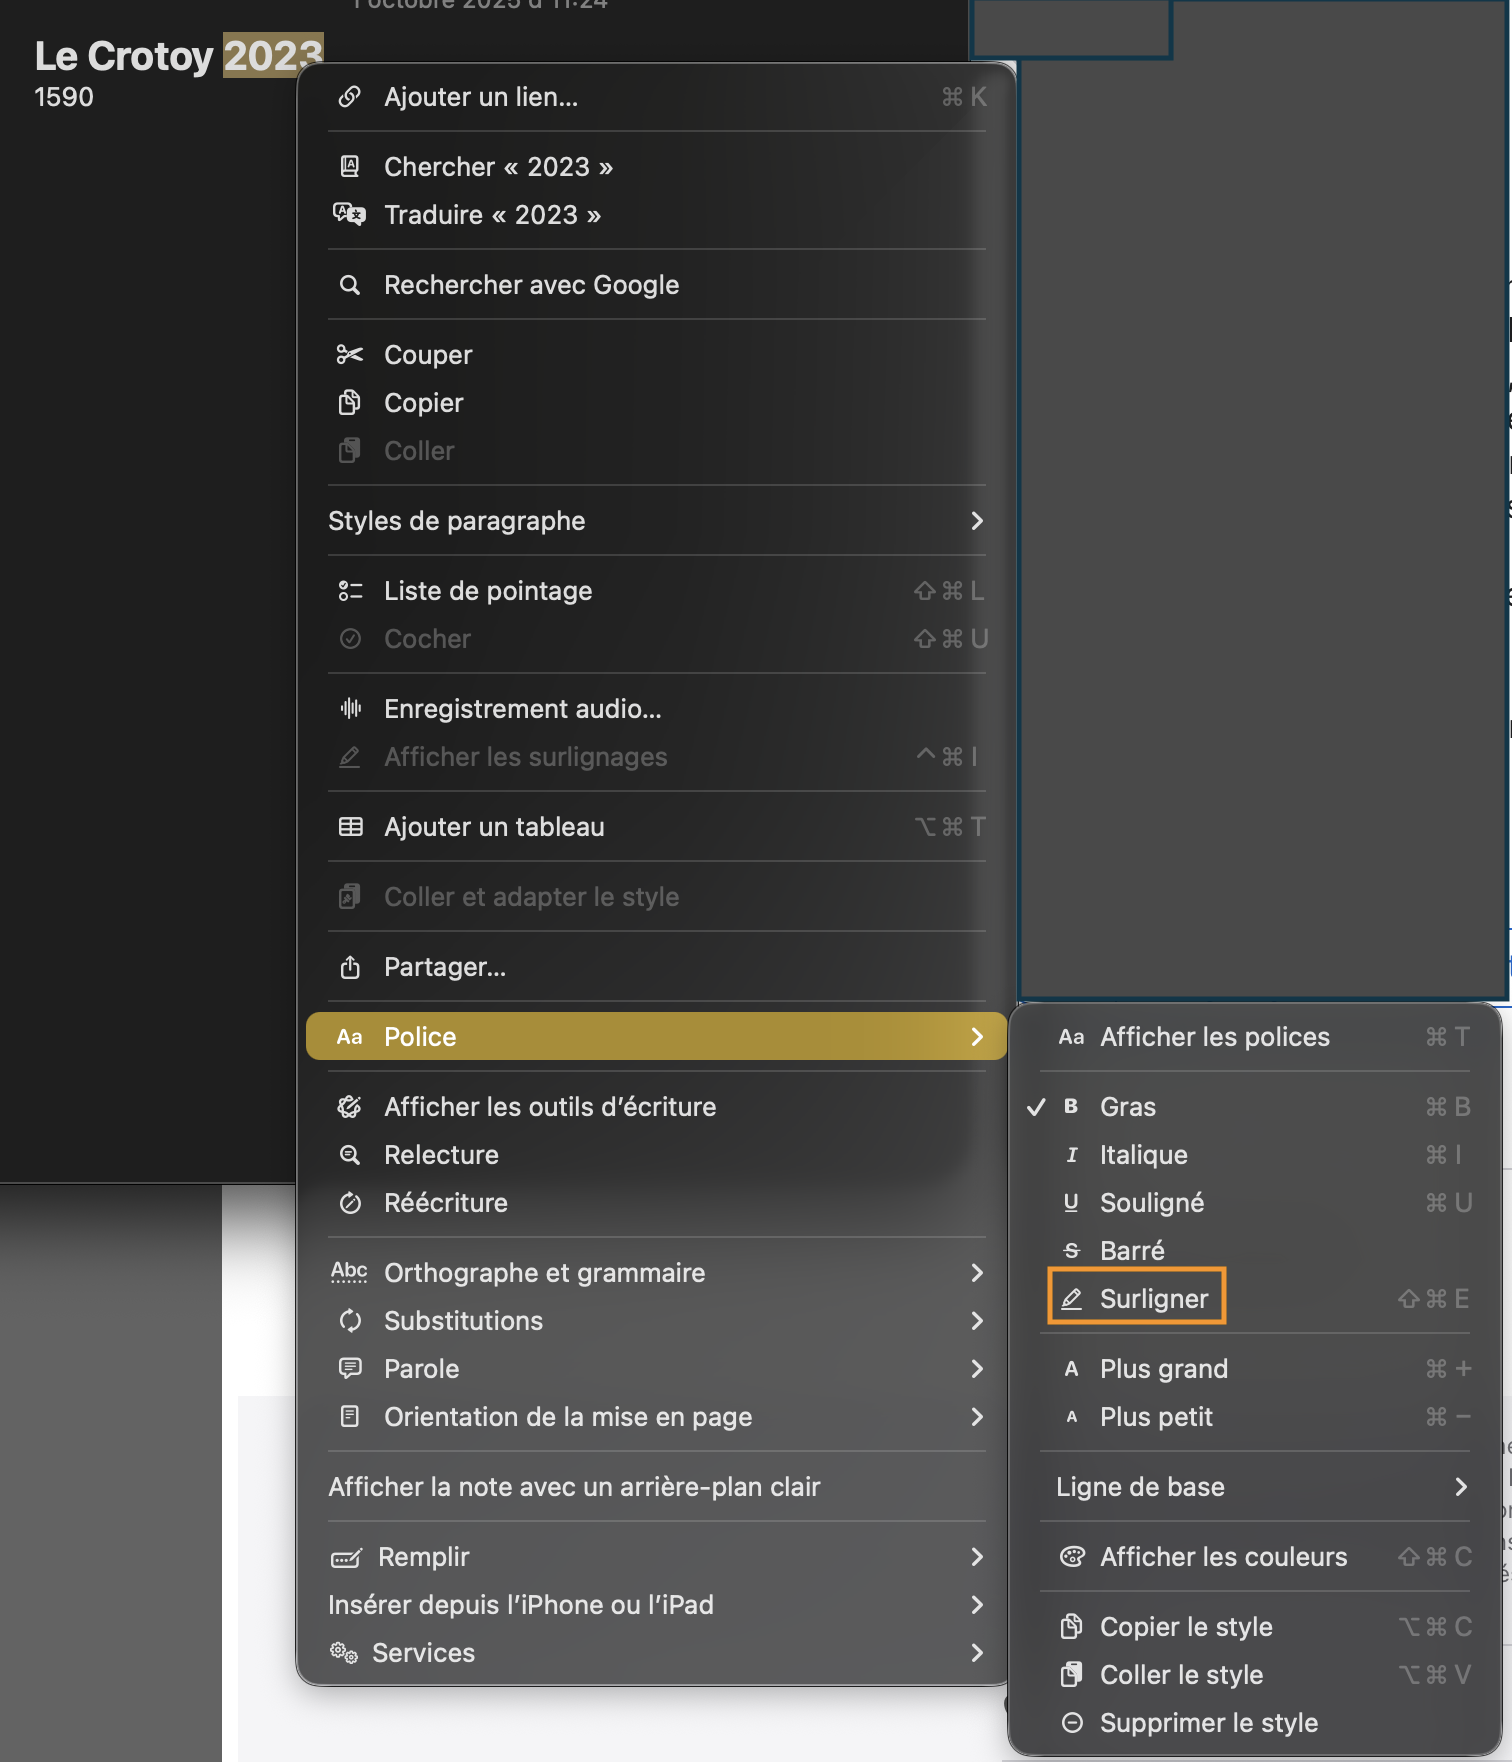This screenshot has width=1512, height=1762.
Task: Click the link icon beside Ajouter un lien
Action: pos(349,97)
